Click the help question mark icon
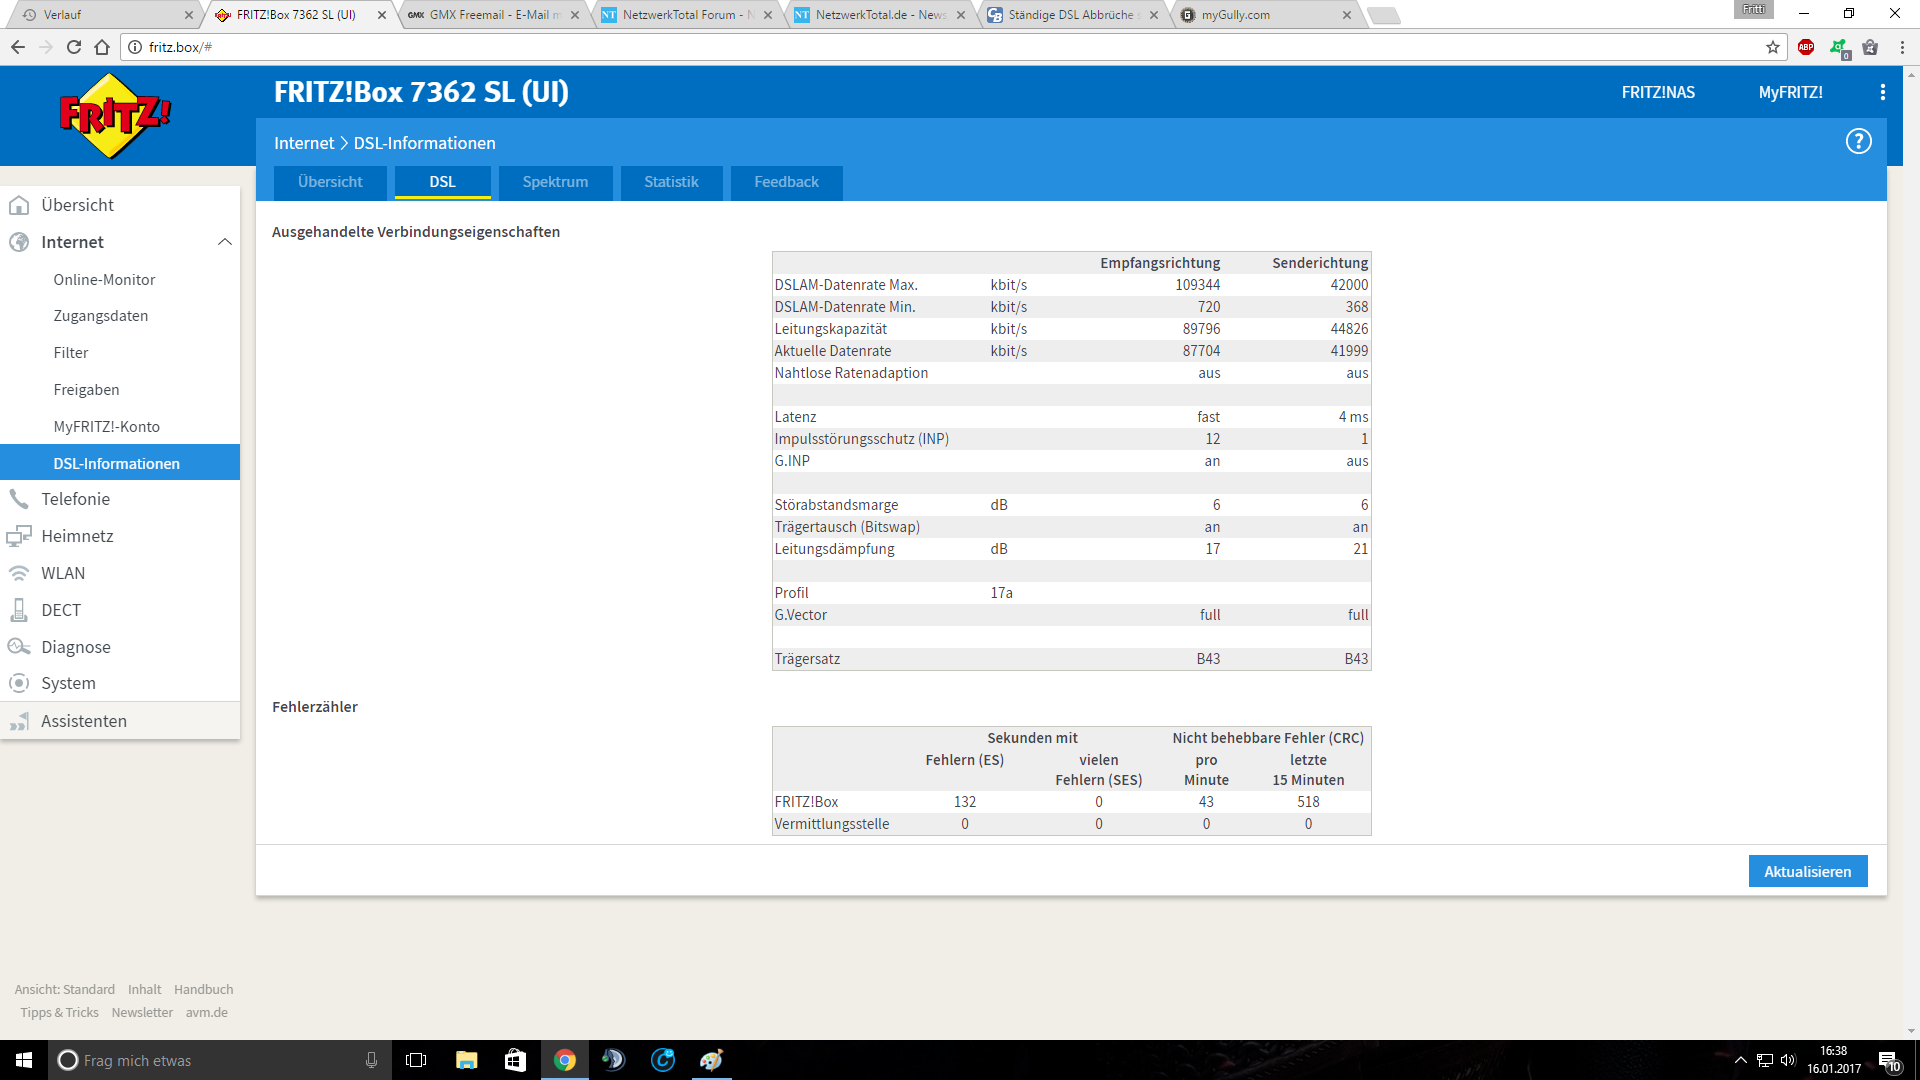The height and width of the screenshot is (1080, 1920). [x=1858, y=142]
